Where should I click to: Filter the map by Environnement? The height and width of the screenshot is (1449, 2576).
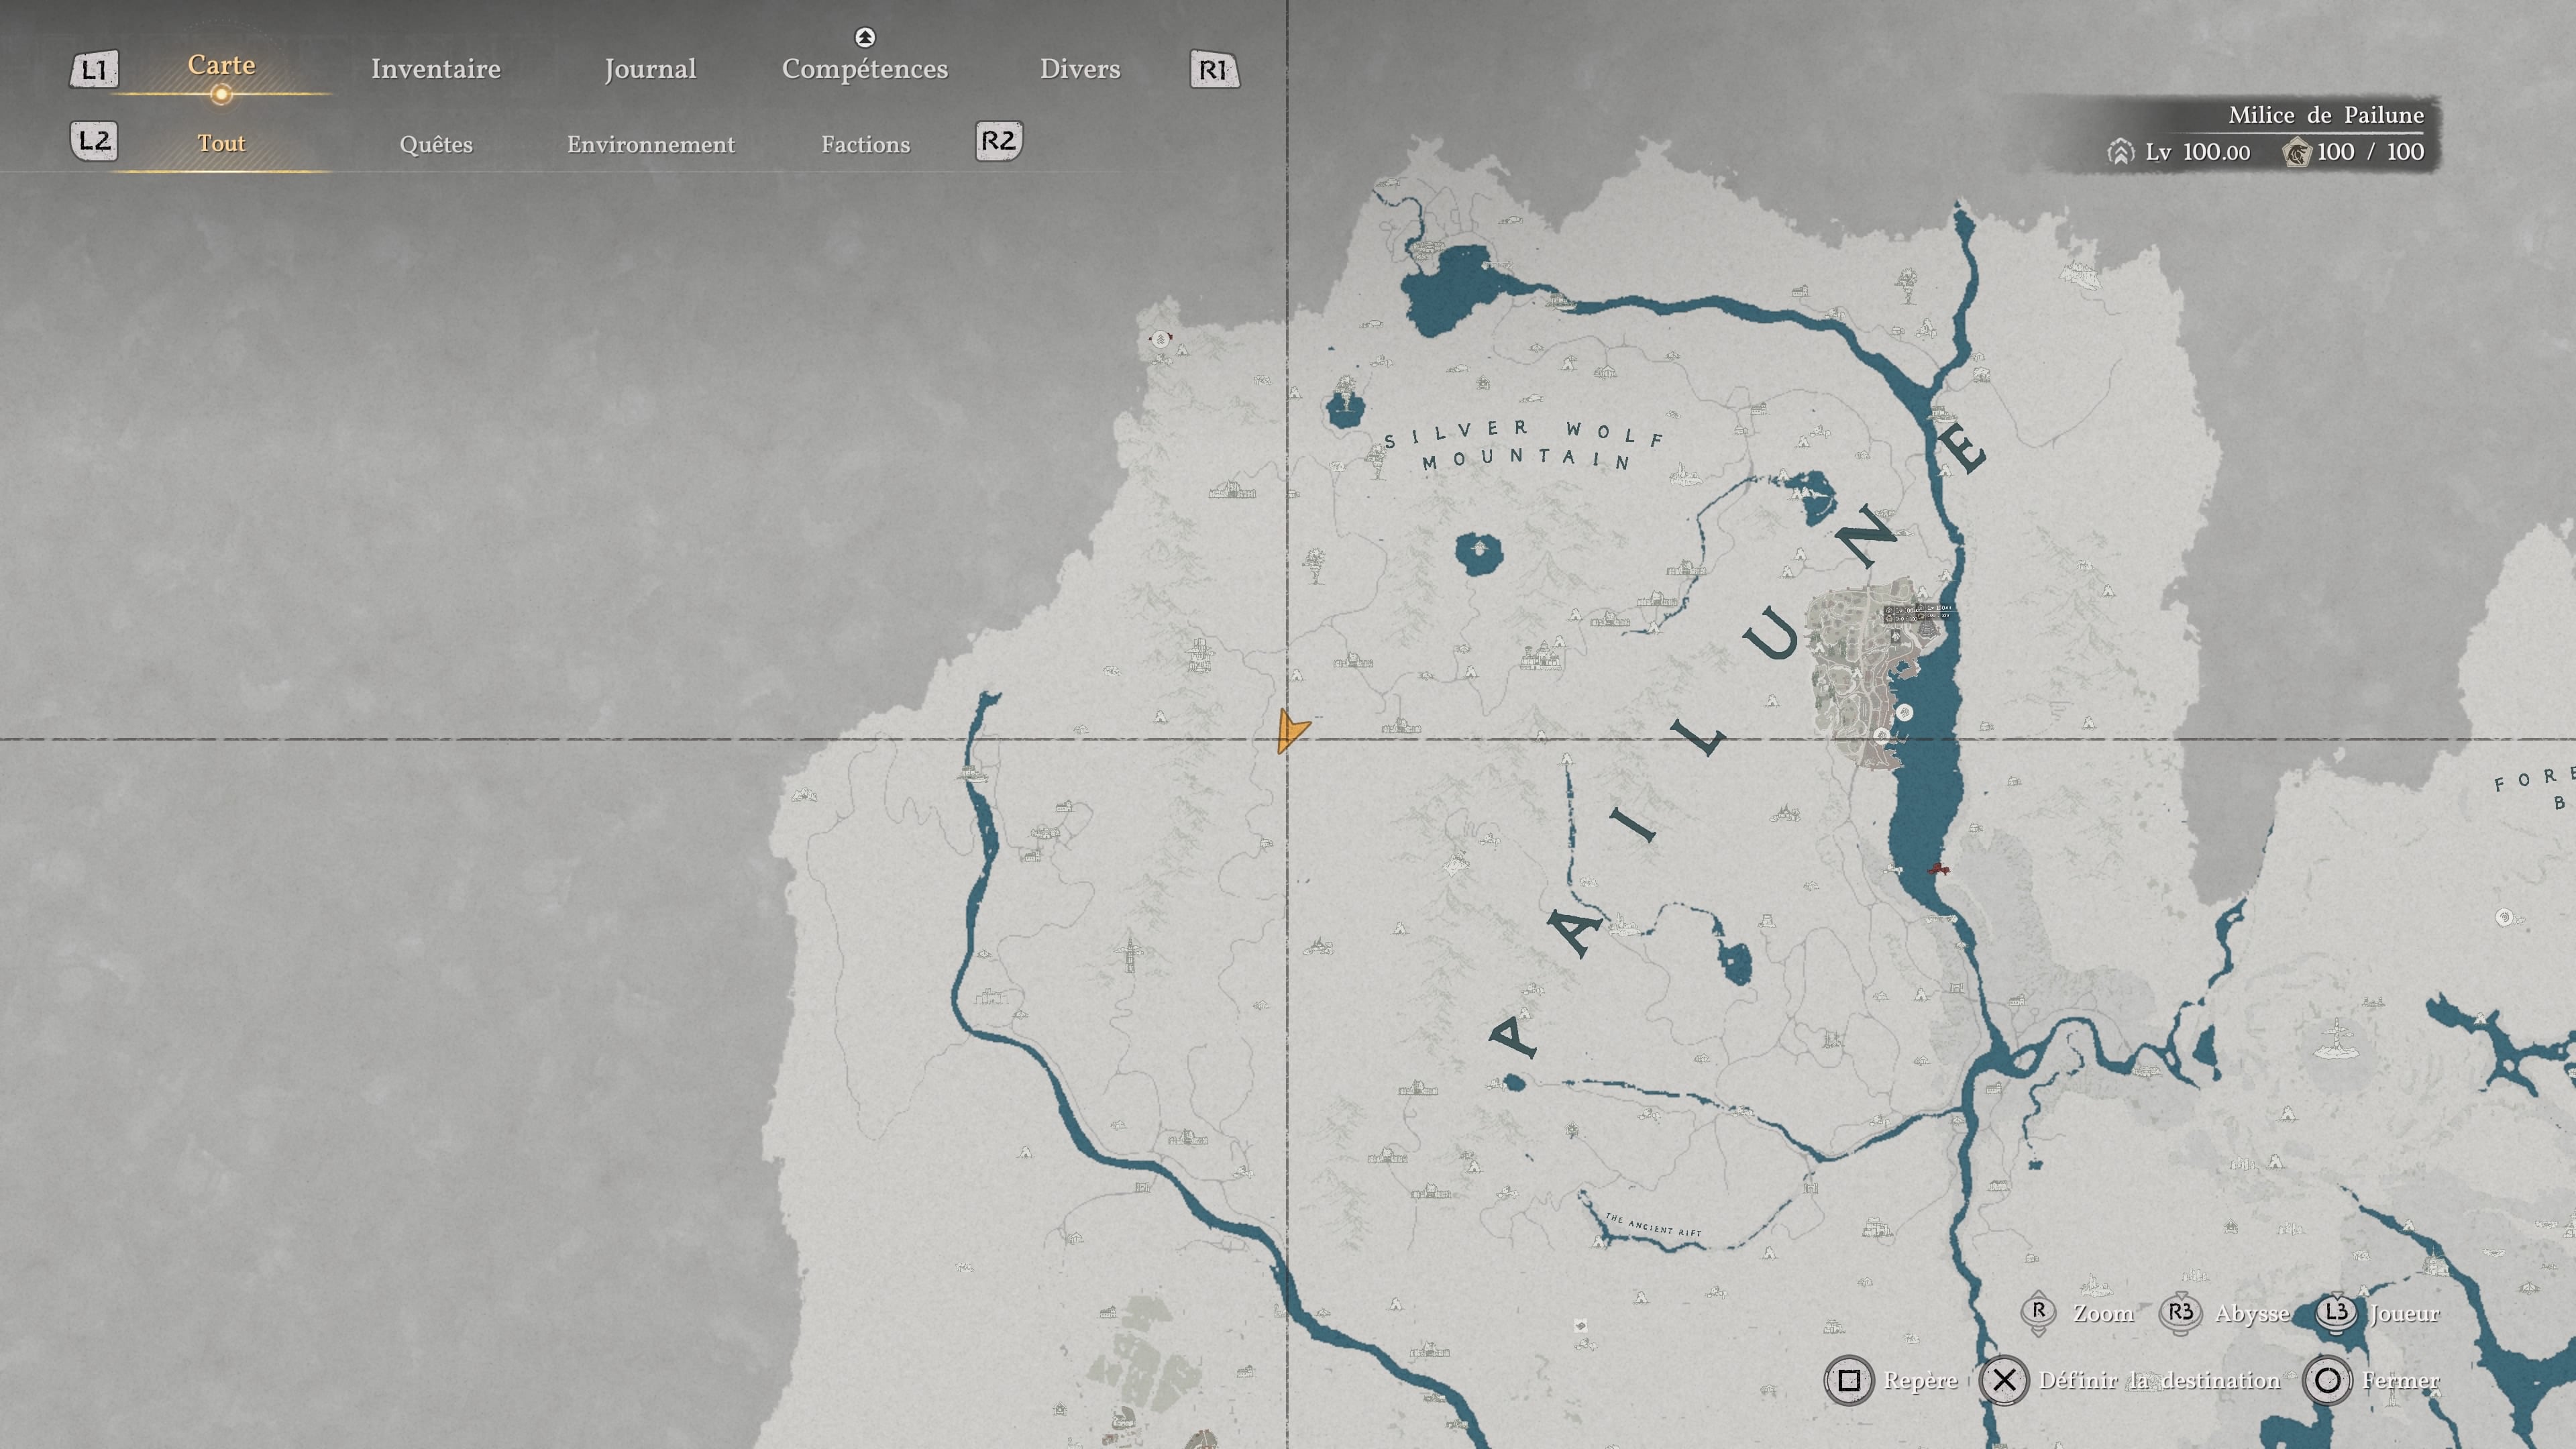tap(651, 145)
